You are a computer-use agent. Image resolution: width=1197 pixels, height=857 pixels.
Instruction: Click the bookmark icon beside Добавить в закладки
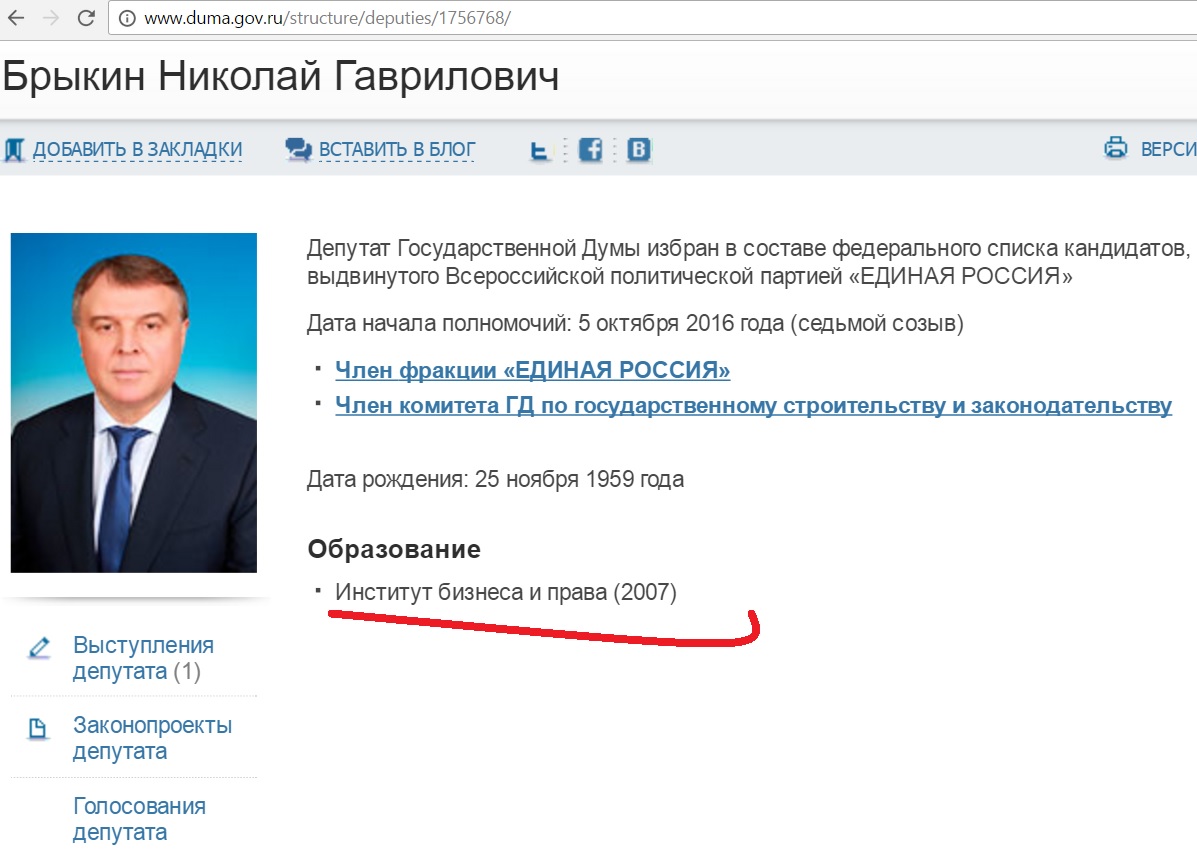tap(14, 150)
